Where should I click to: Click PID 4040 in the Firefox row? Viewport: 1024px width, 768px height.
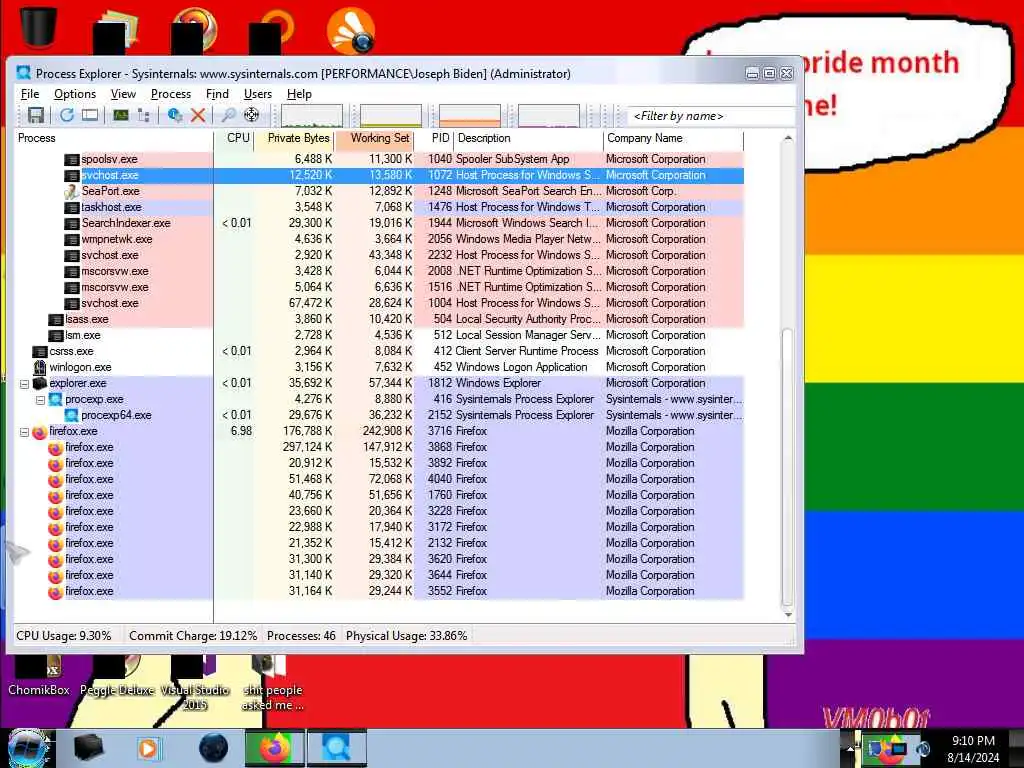tap(440, 479)
